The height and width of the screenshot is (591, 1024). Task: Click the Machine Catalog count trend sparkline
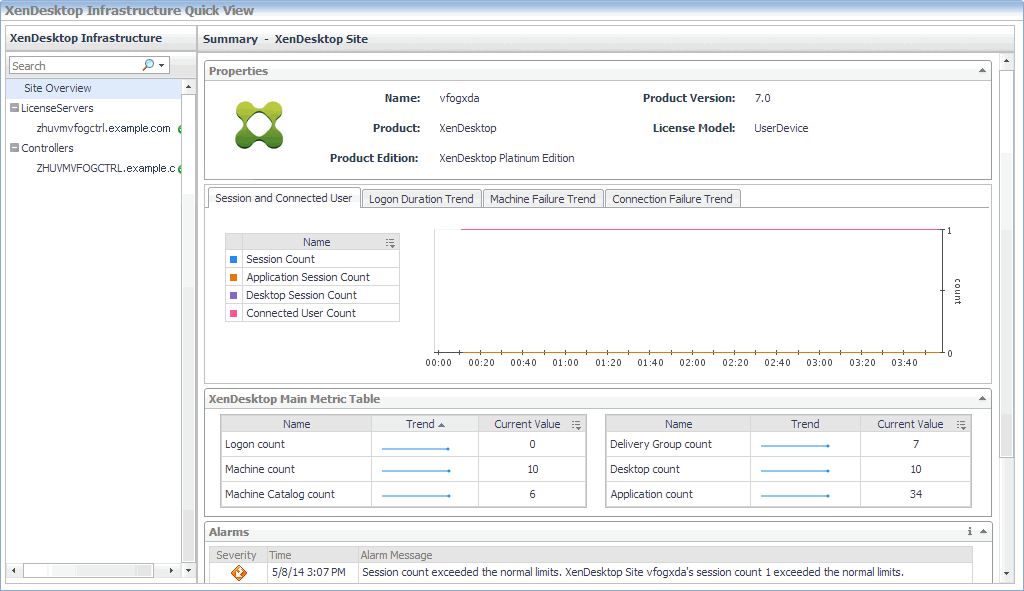[415, 496]
